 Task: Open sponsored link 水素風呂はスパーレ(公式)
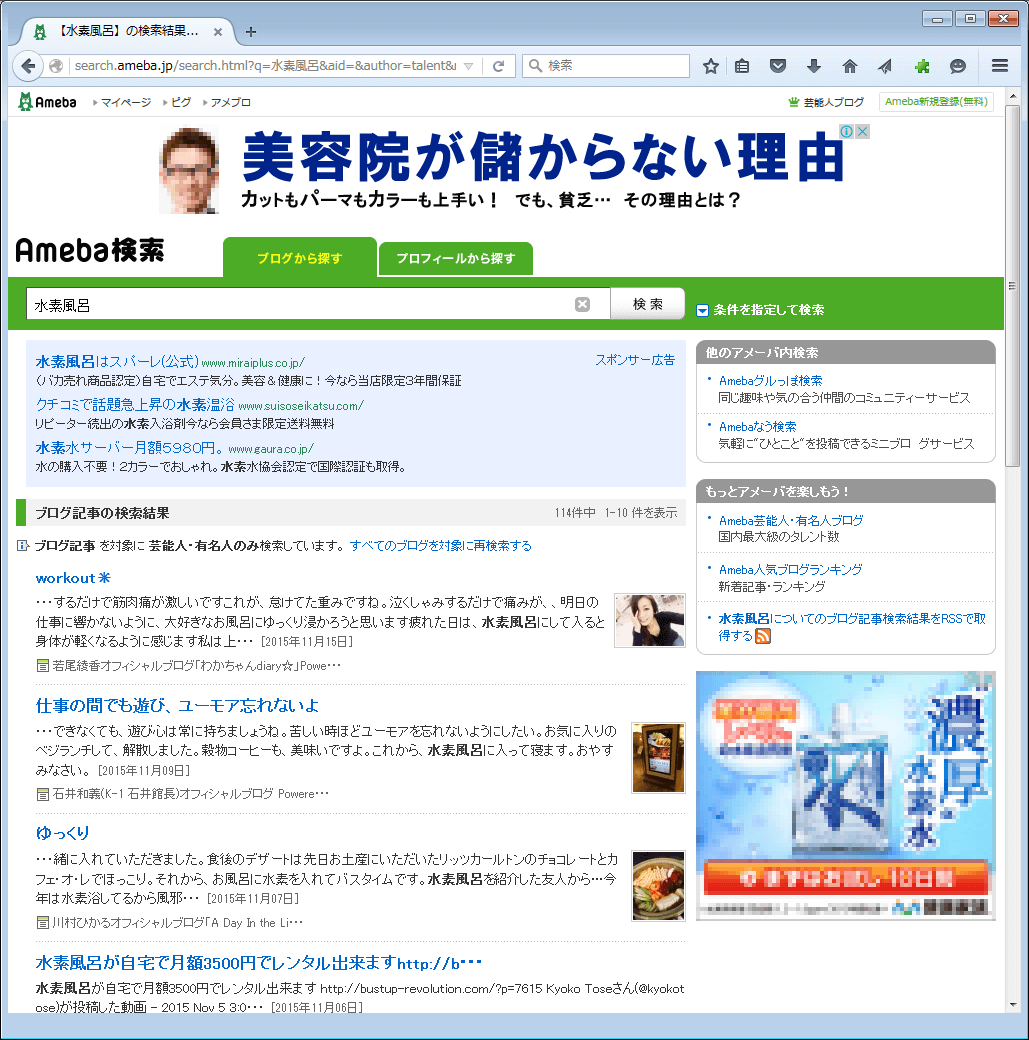(117, 361)
